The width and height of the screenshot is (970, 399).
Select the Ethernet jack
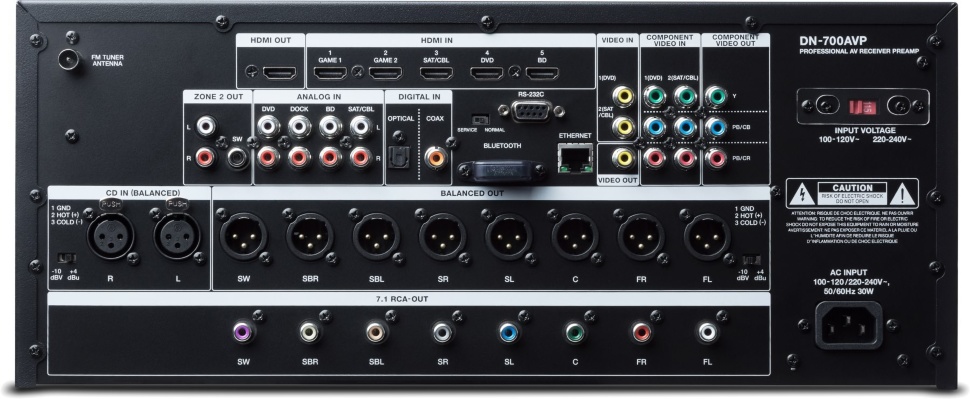coord(575,158)
